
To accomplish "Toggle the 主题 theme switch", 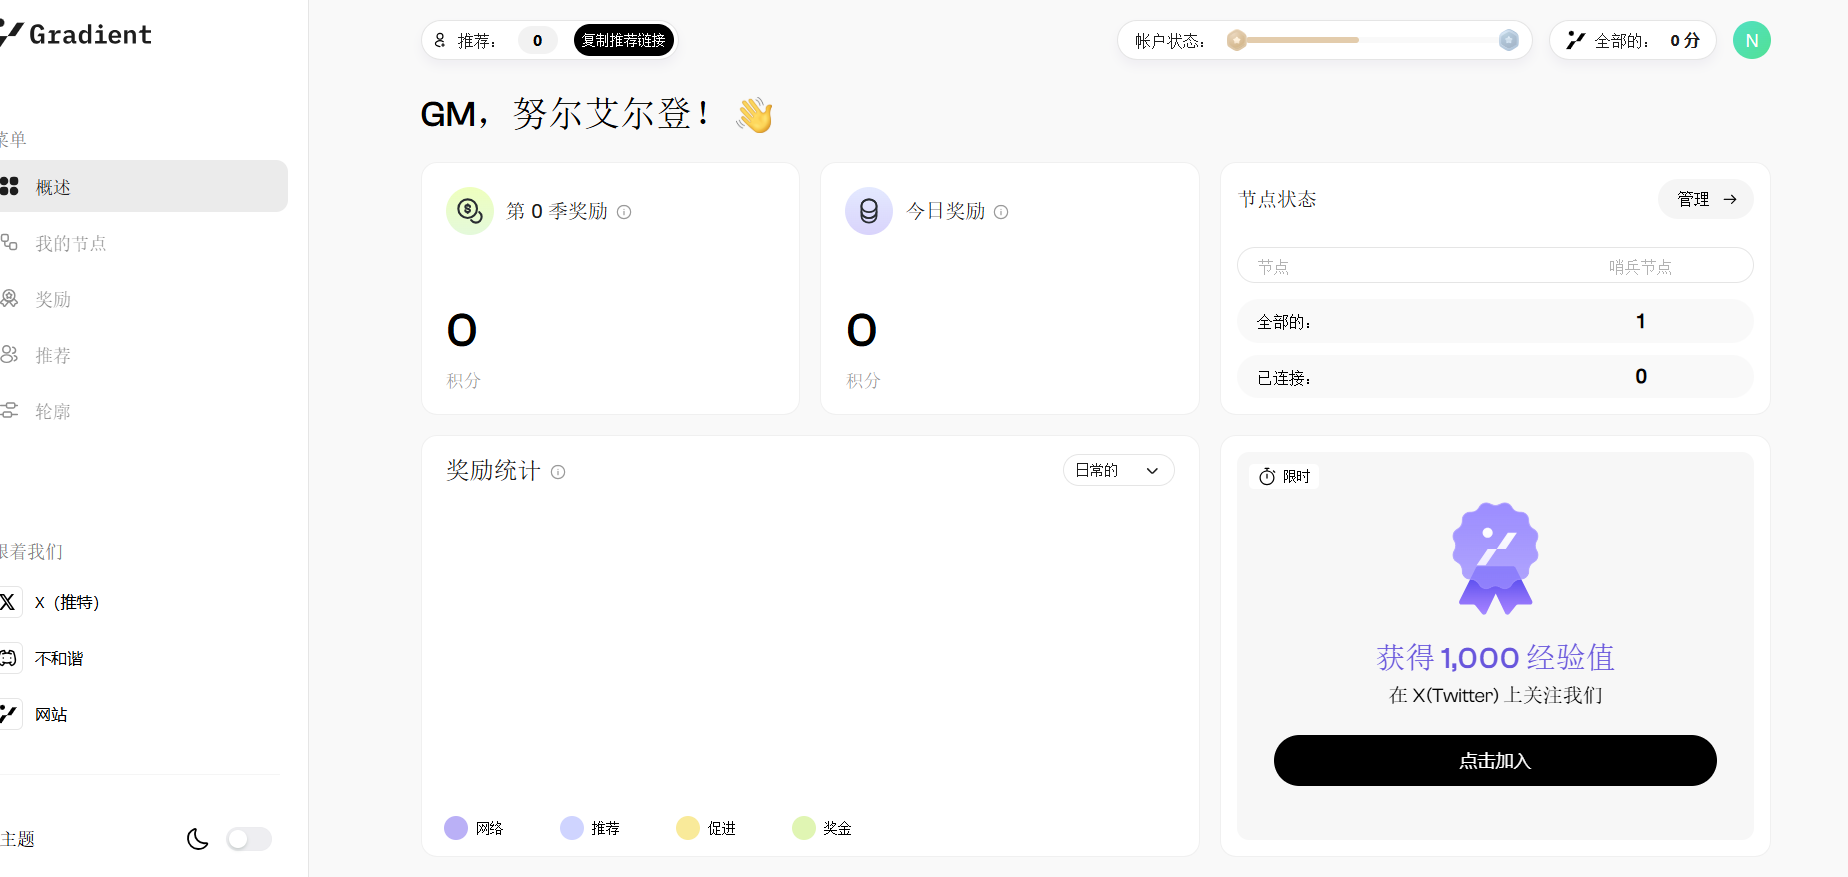I will point(249,839).
